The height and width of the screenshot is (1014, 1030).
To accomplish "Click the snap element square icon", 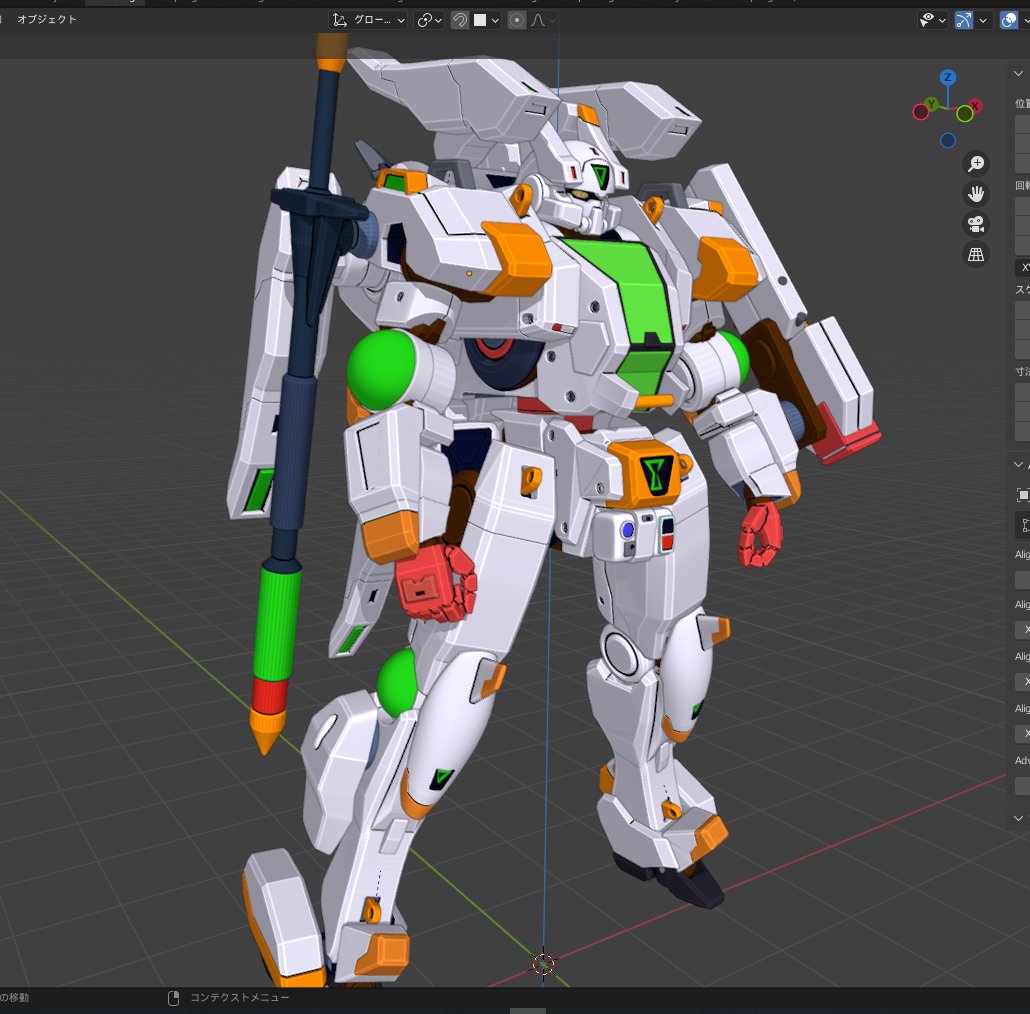I will [480, 20].
